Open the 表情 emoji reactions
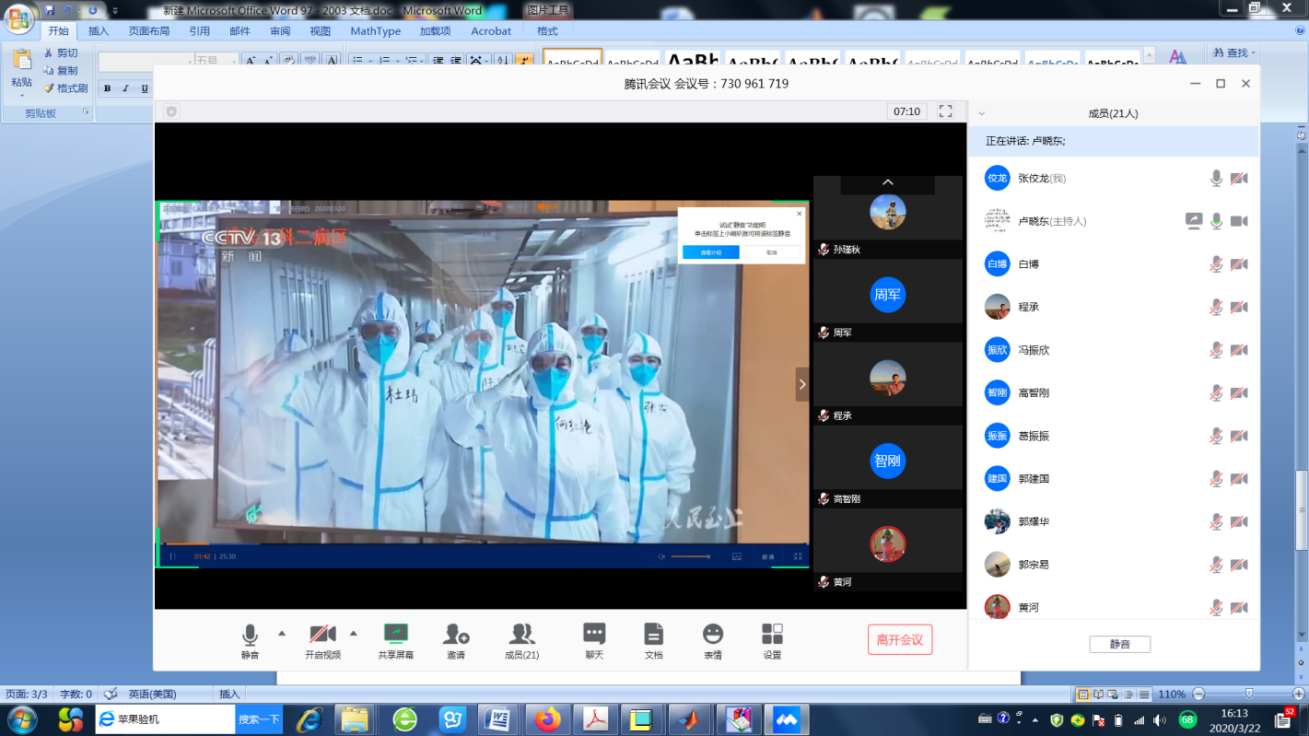Image resolution: width=1309 pixels, height=736 pixels. pos(713,641)
